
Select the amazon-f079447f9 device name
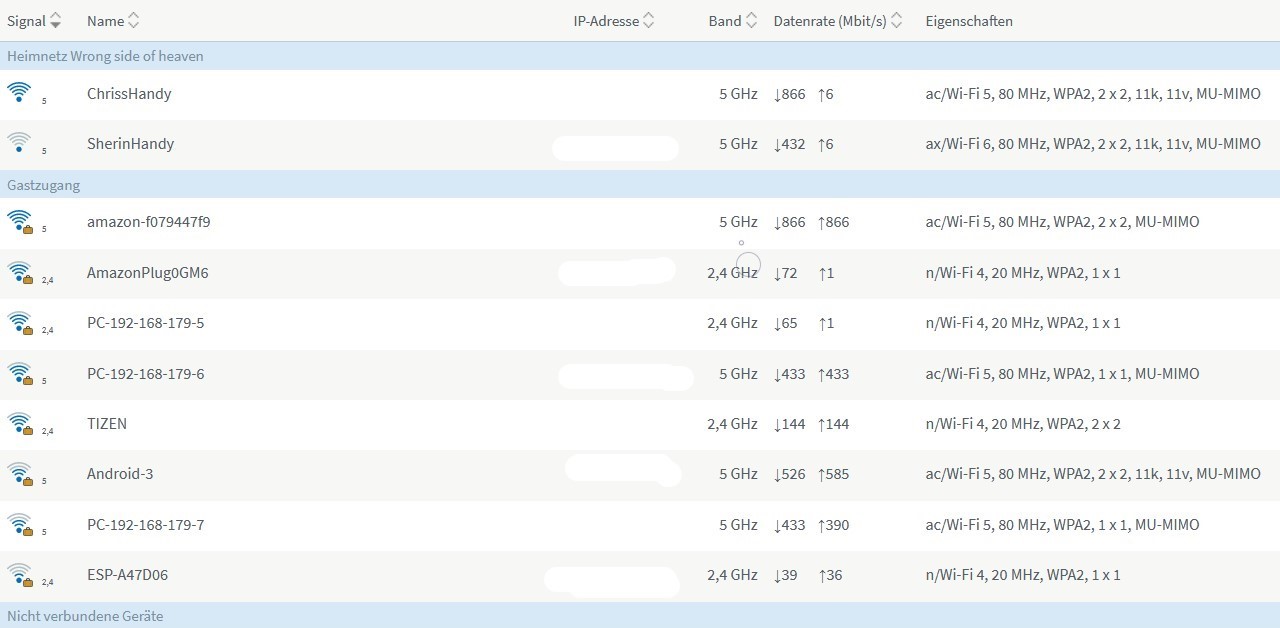[148, 222]
